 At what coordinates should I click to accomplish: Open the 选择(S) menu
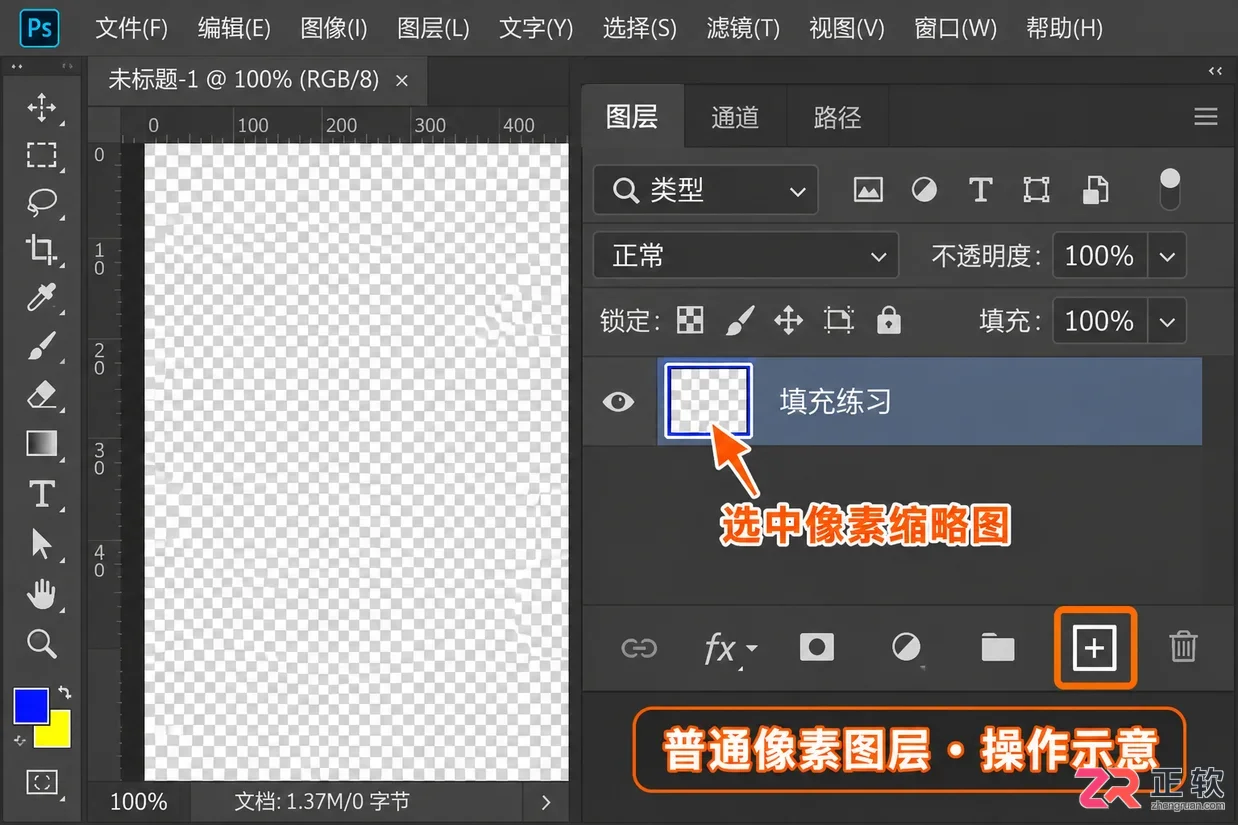pos(640,28)
